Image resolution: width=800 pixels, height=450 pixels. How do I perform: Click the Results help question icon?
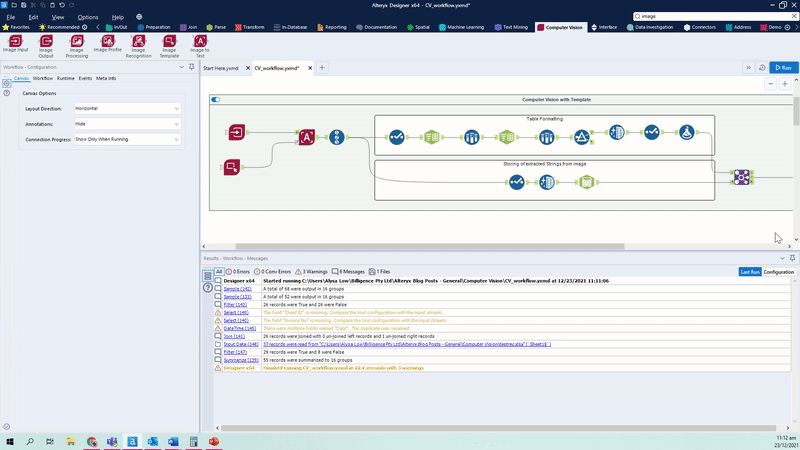pos(208,288)
